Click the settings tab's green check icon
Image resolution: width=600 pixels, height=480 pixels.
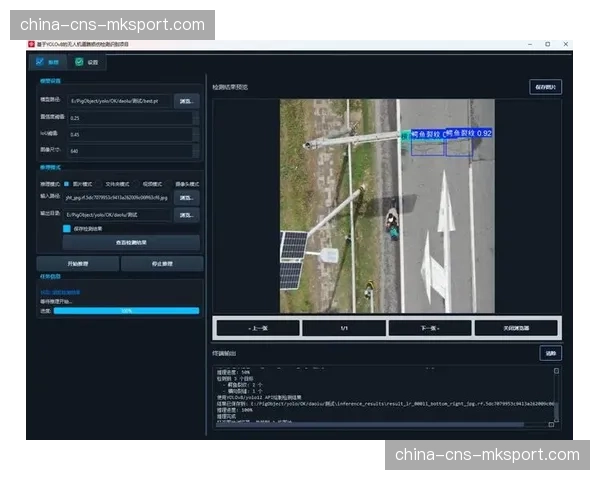[79, 62]
